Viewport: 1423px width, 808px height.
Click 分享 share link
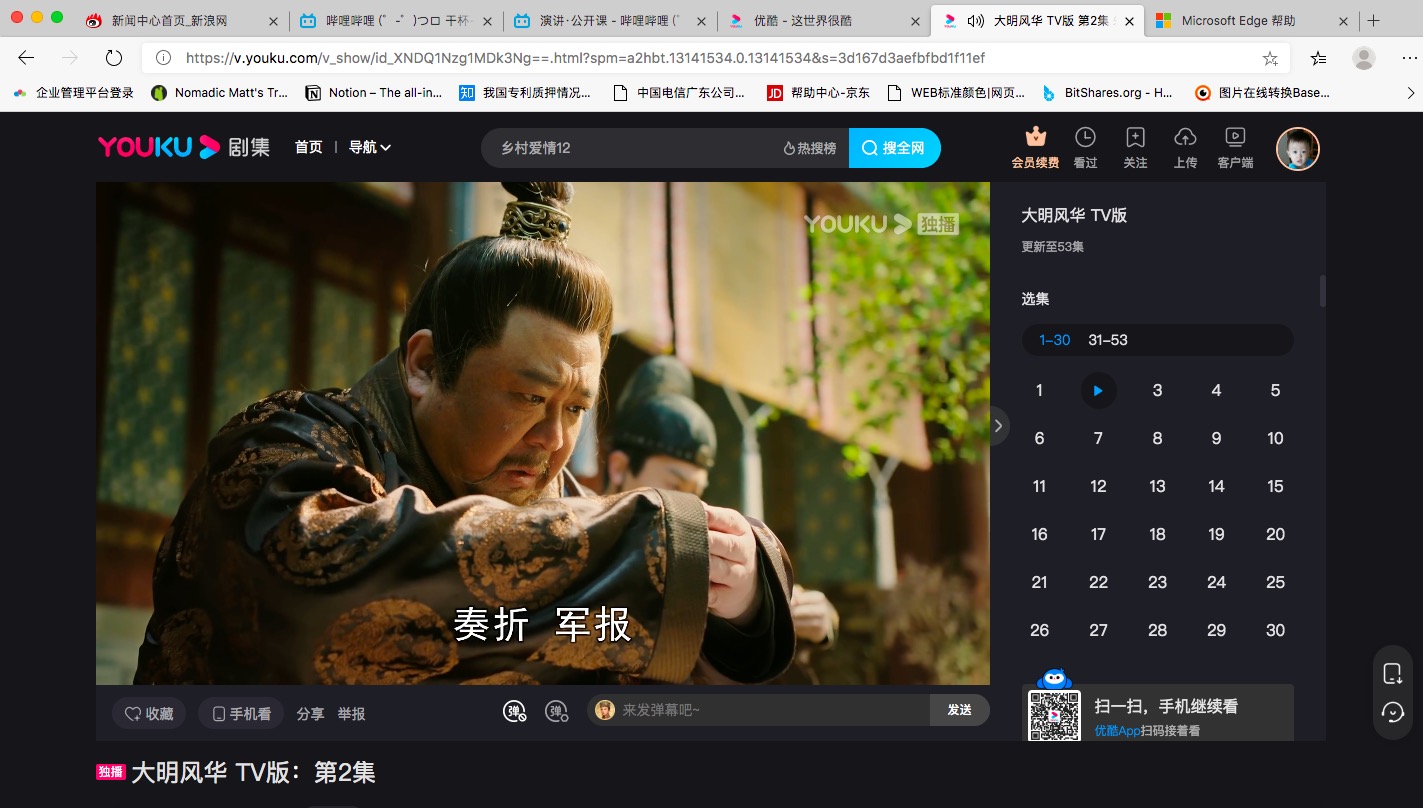click(x=310, y=714)
